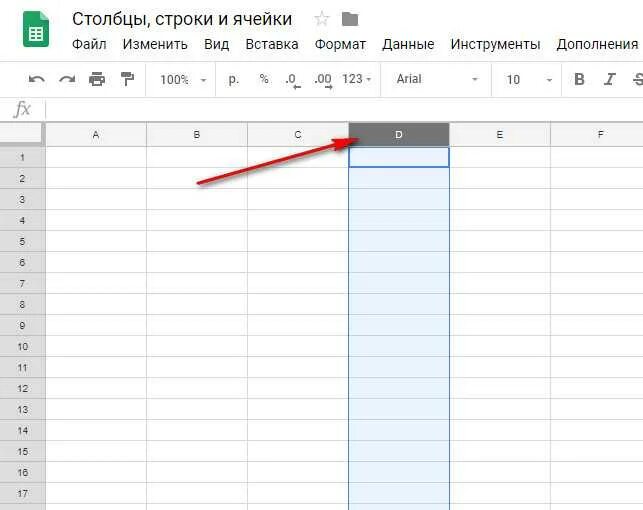Select all via corner header box
Screen dimensions: 643x510
coord(21,134)
